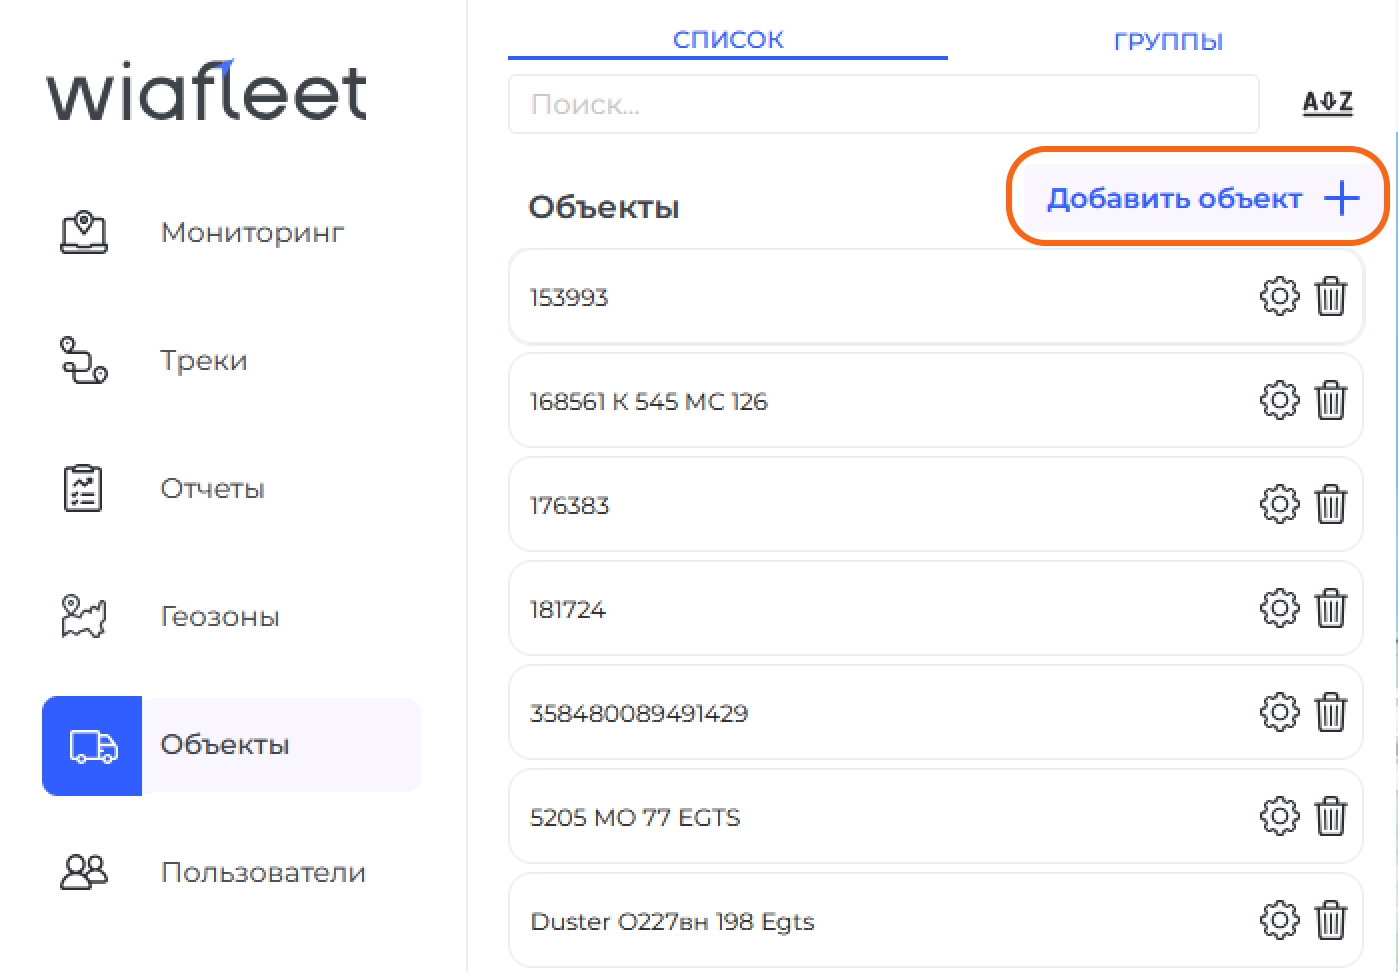Screen dimensions: 1398x972
Task: Delete object 168561 К 545 МС 126
Action: [1331, 401]
